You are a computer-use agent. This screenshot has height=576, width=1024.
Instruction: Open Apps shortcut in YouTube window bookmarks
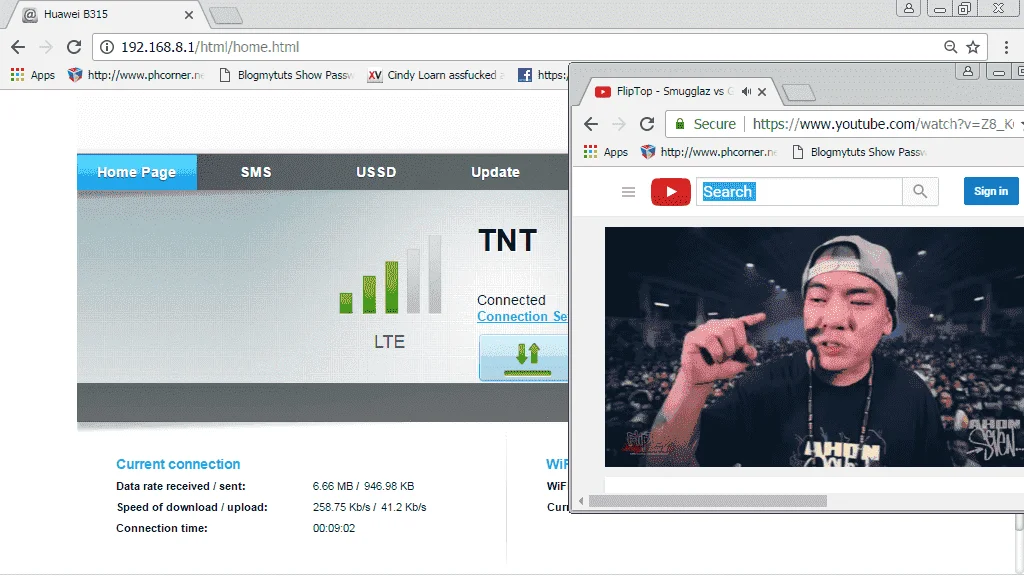coord(605,152)
